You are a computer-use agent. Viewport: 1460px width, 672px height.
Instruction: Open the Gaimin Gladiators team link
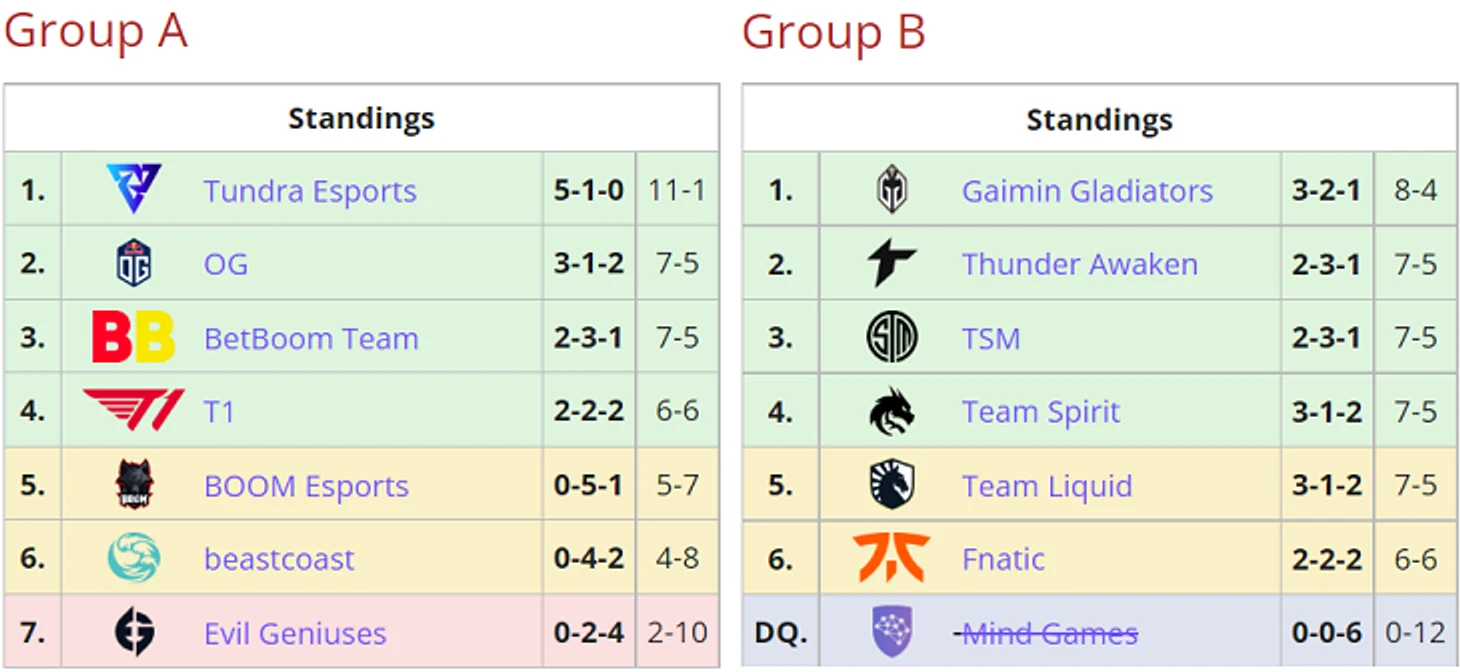(1087, 191)
